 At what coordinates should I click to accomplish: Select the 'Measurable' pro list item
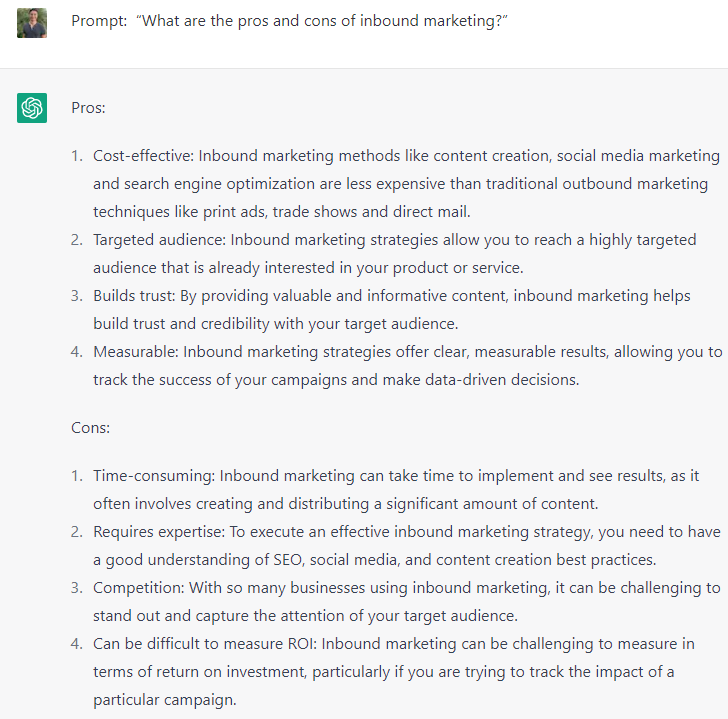(x=396, y=366)
